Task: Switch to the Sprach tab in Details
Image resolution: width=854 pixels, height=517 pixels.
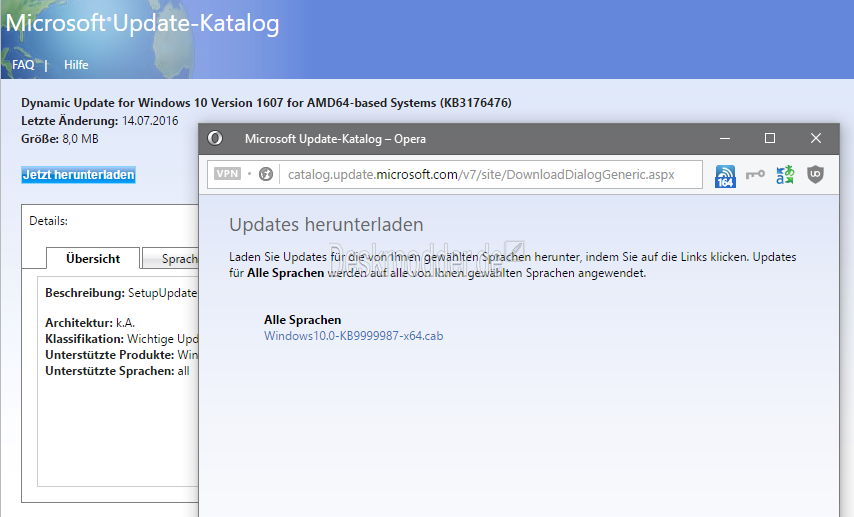Action: point(171,259)
